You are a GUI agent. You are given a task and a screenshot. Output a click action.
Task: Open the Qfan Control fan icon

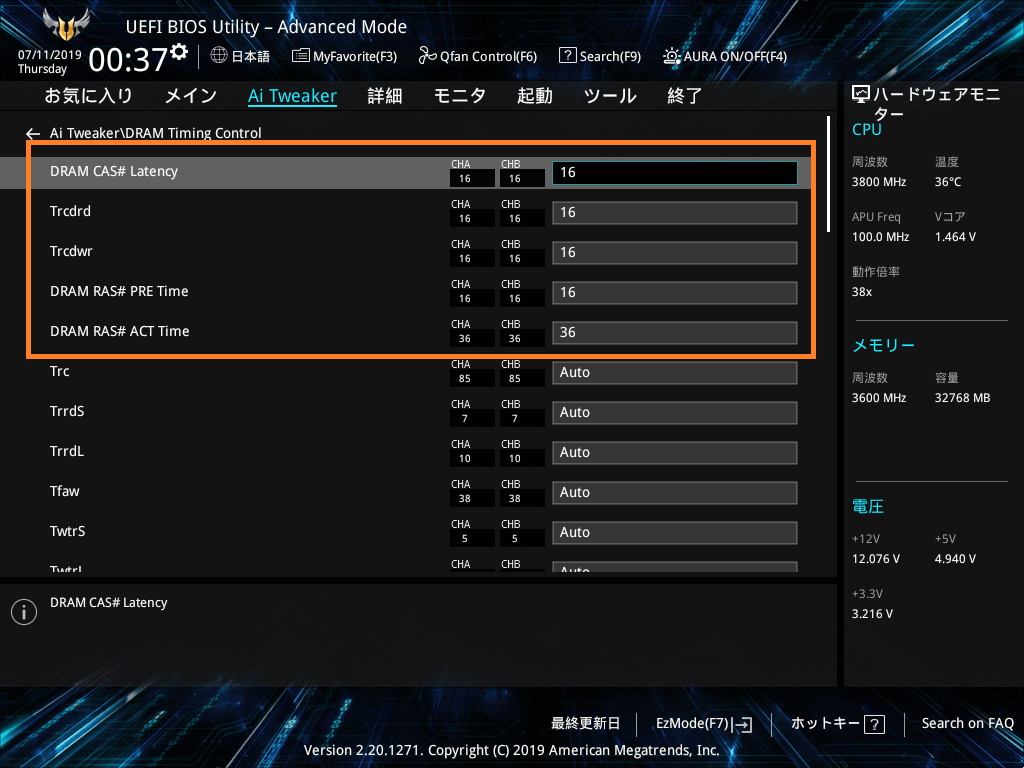pyautogui.click(x=427, y=56)
